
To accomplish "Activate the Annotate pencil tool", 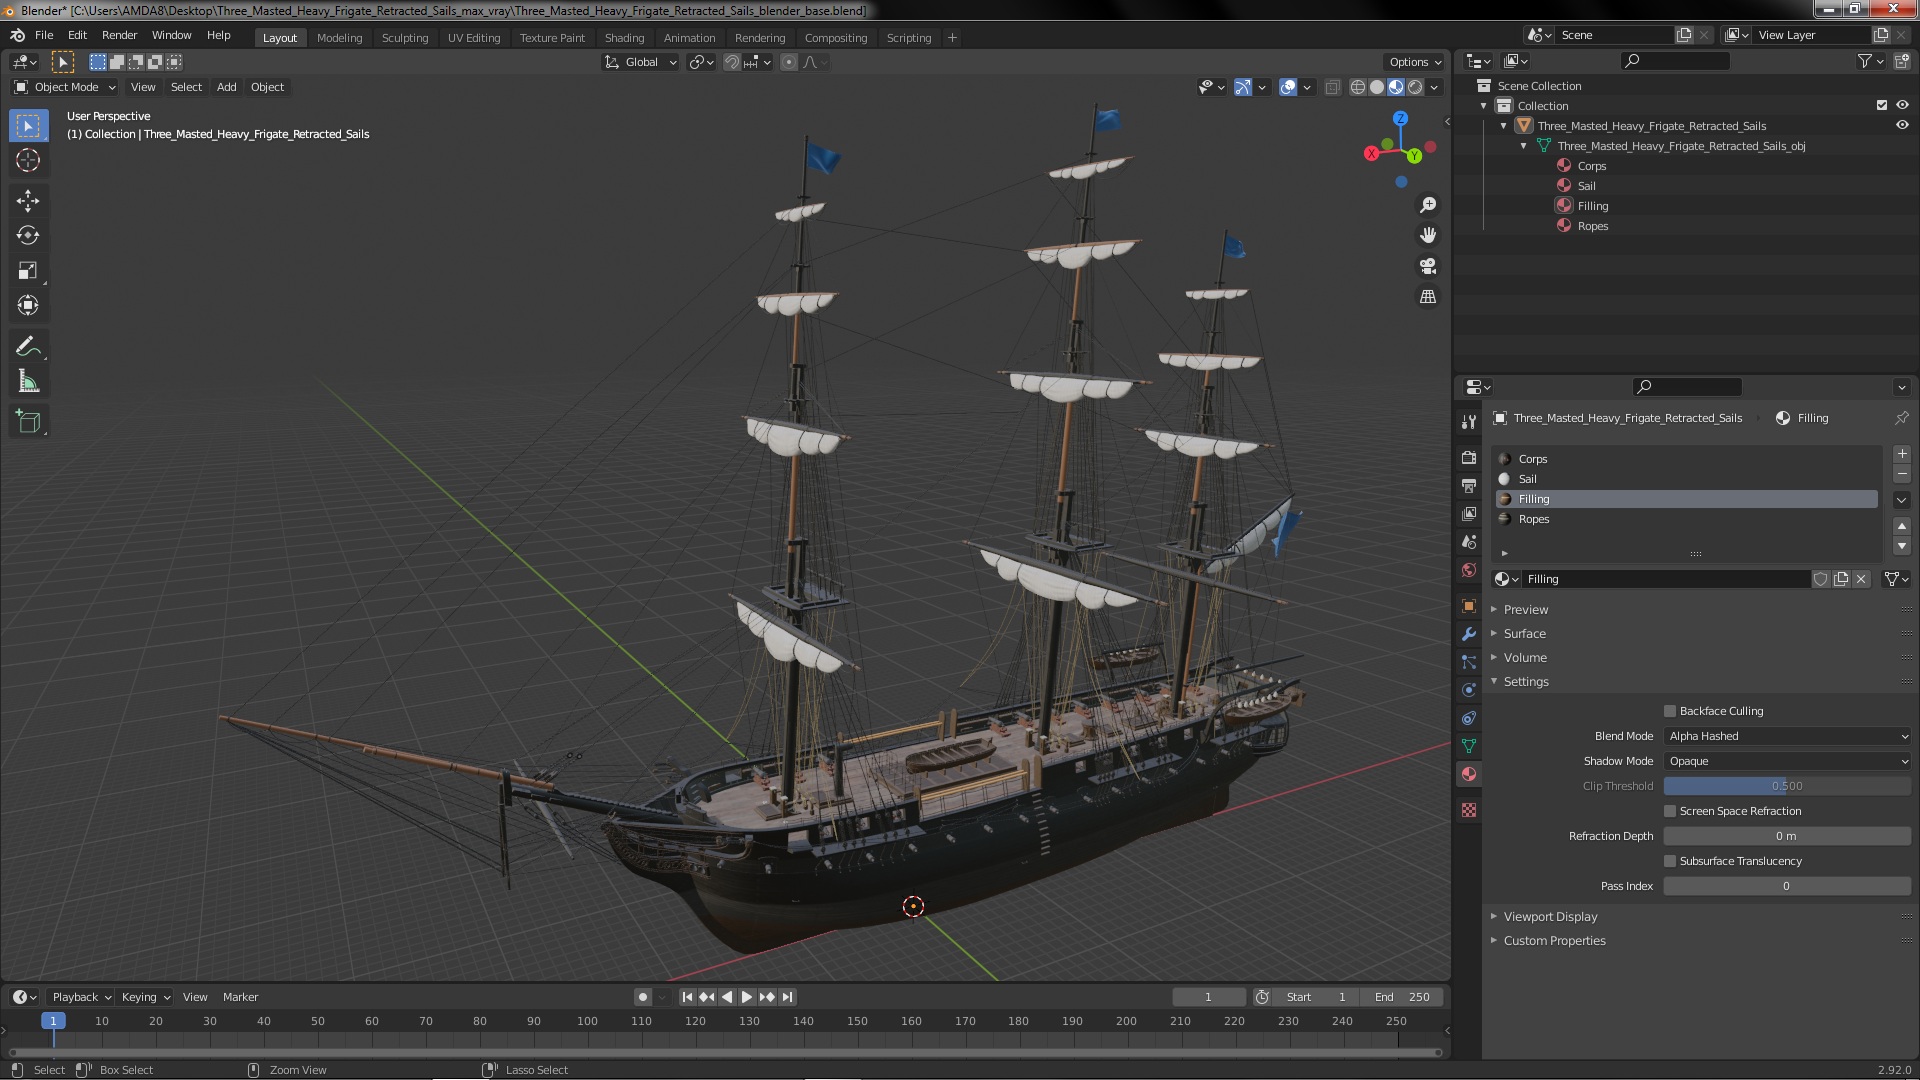I will (28, 347).
